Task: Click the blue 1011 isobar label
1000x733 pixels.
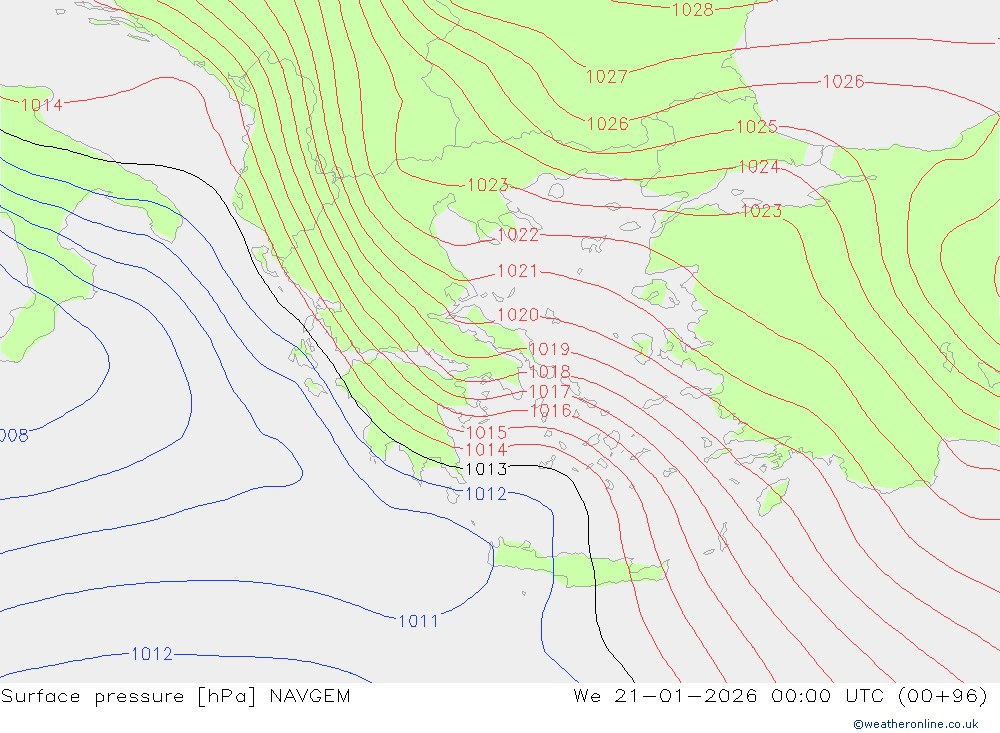Action: tap(418, 621)
